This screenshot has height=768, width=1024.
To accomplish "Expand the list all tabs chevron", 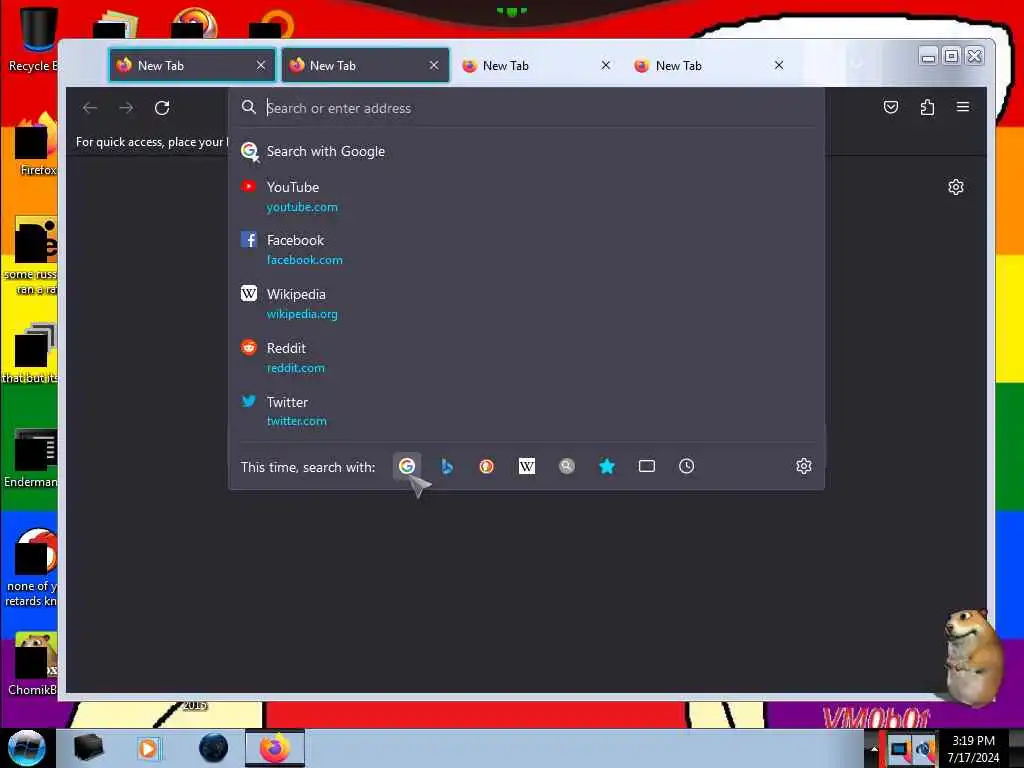I will pyautogui.click(x=857, y=63).
